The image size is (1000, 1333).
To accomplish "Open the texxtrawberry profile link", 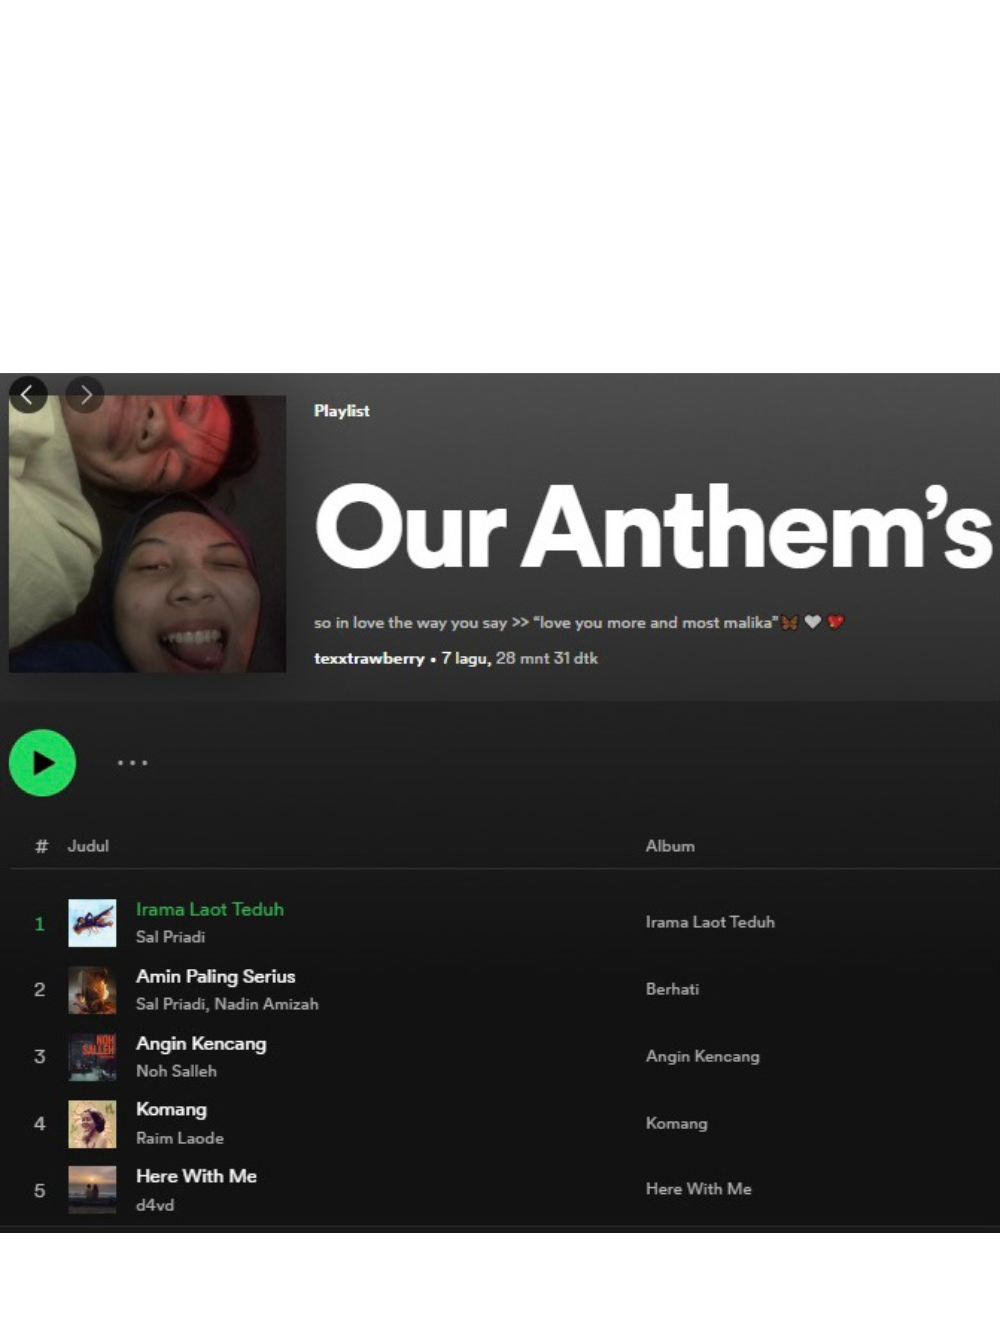I will click(x=368, y=658).
